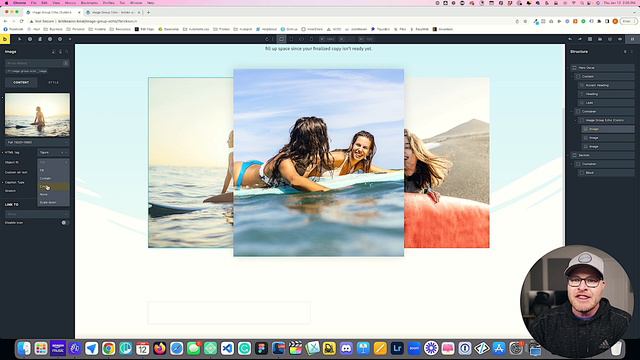Screen dimensions: 640x360
Task: Select the Block row in Structure panel
Action: [x=607, y=173]
